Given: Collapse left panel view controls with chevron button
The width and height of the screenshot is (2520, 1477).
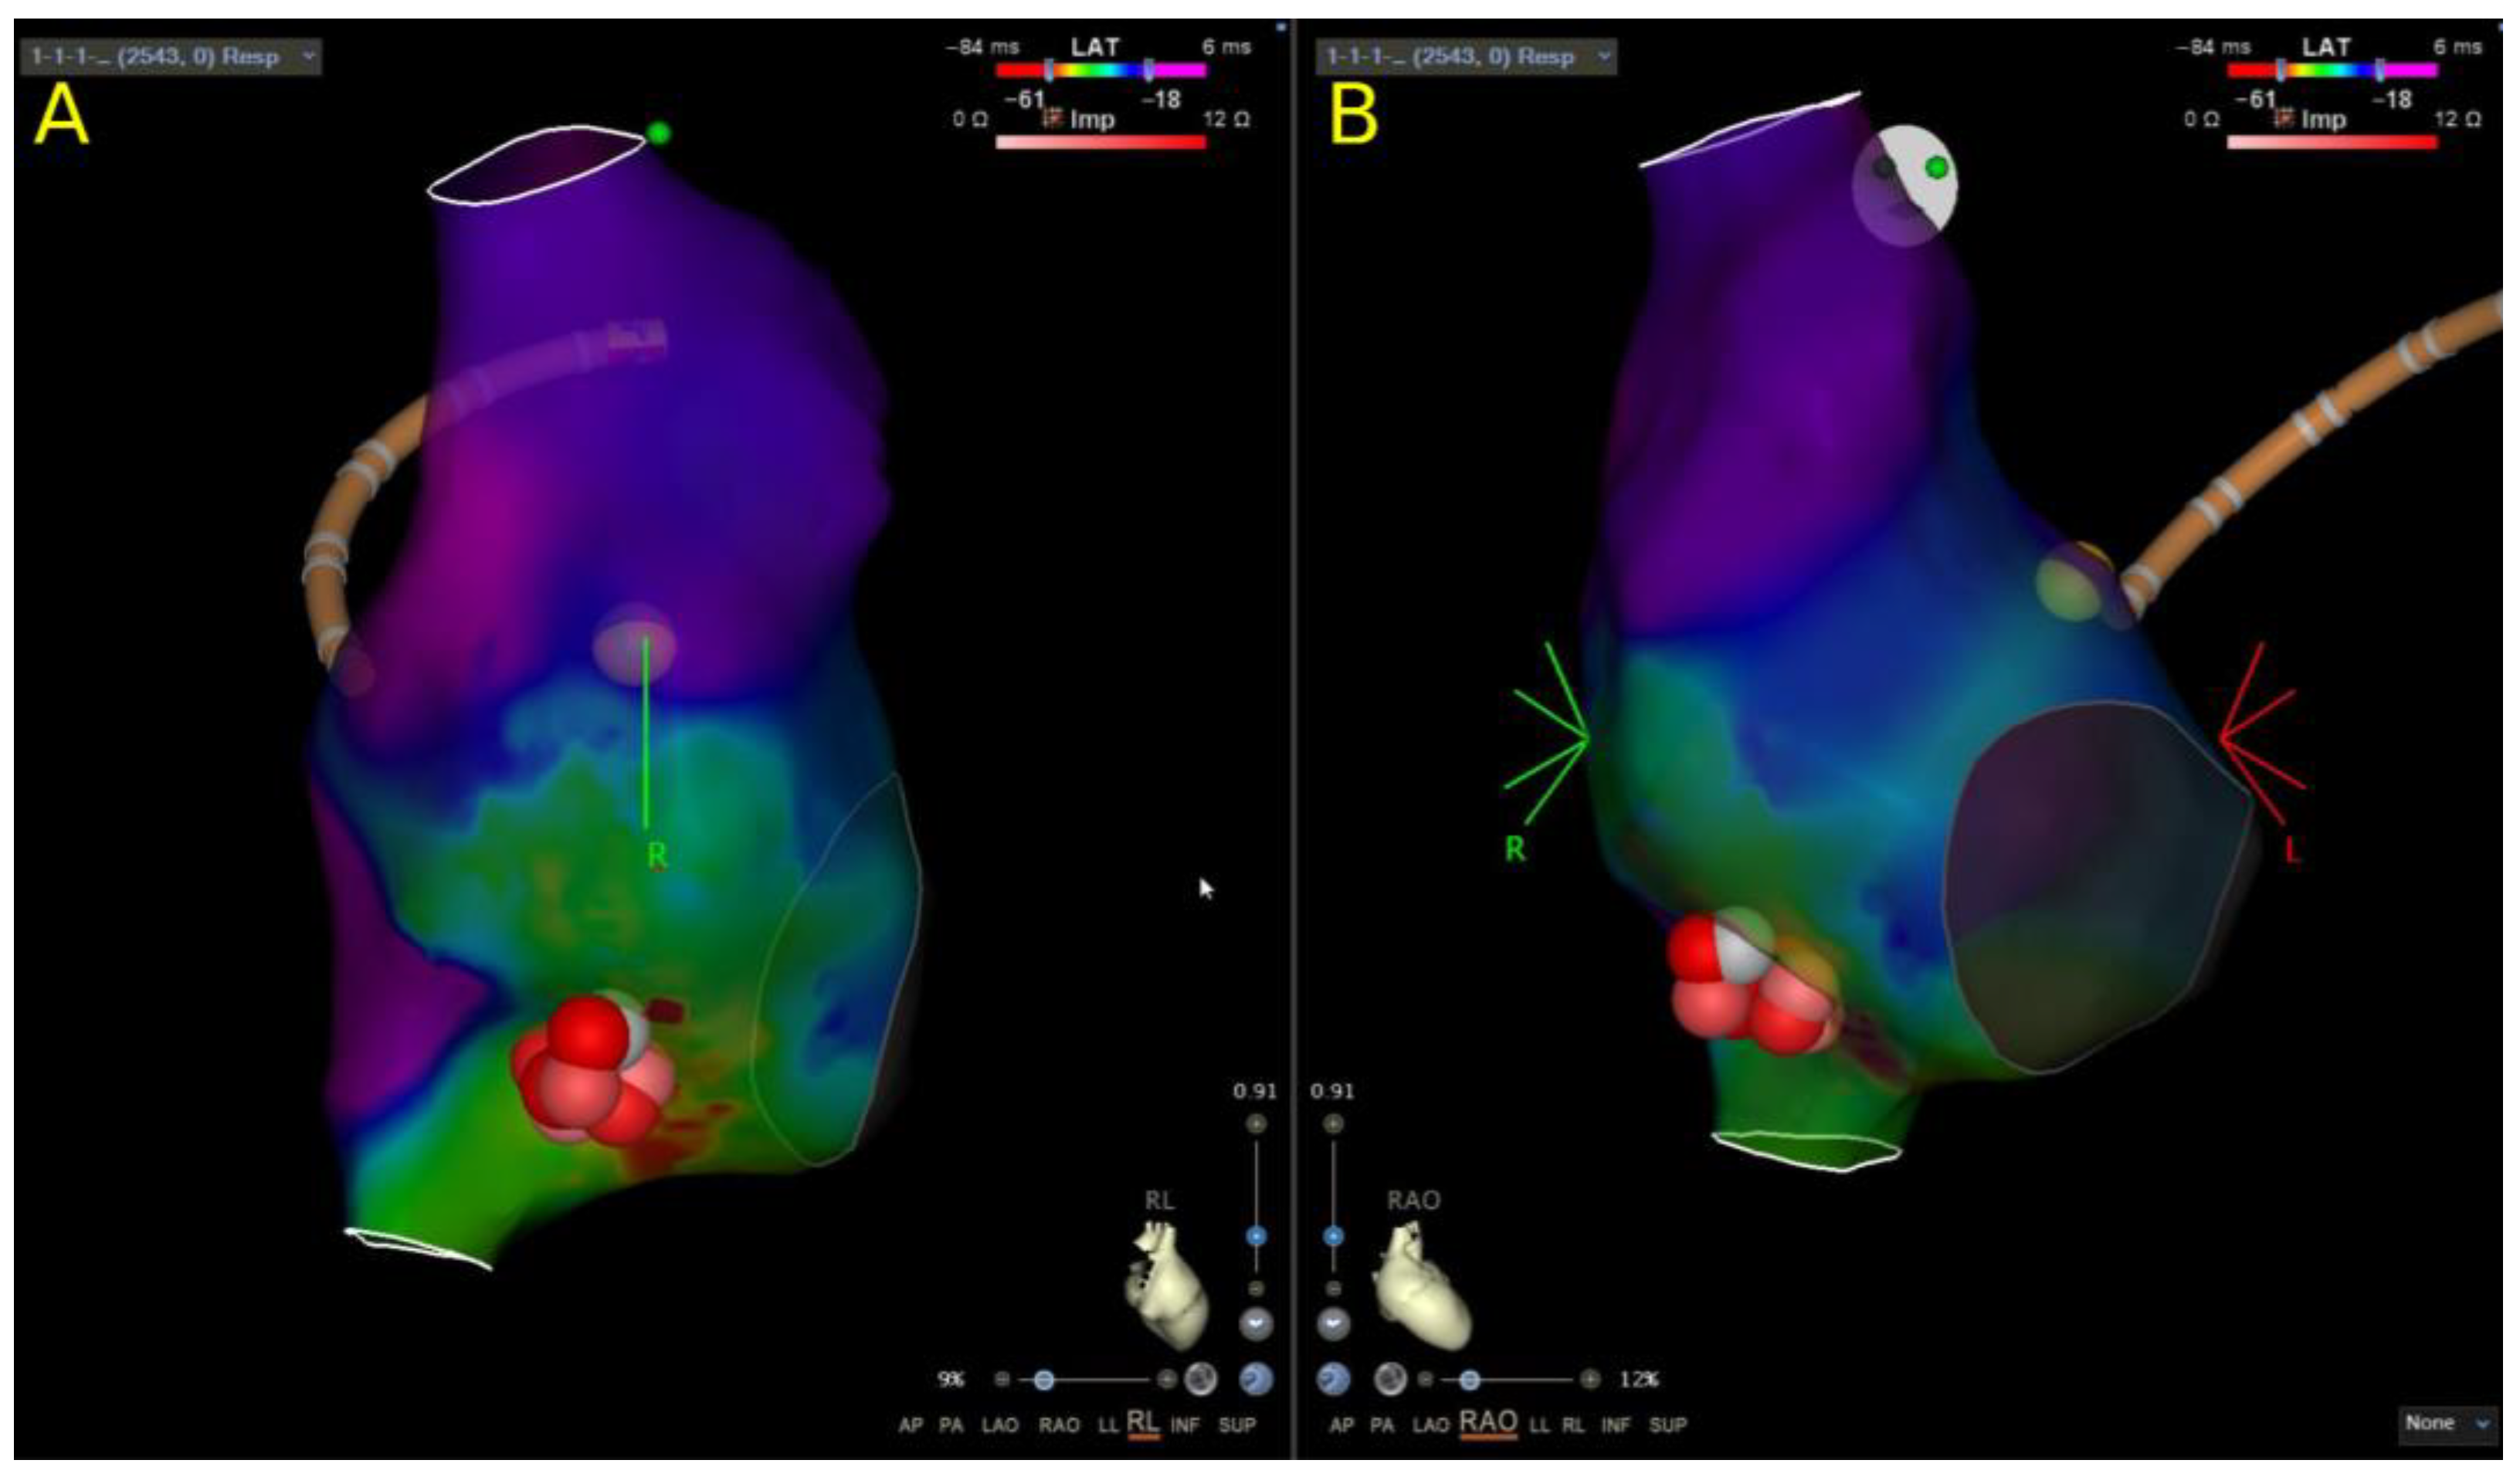Looking at the screenshot, I should coord(1256,1324).
